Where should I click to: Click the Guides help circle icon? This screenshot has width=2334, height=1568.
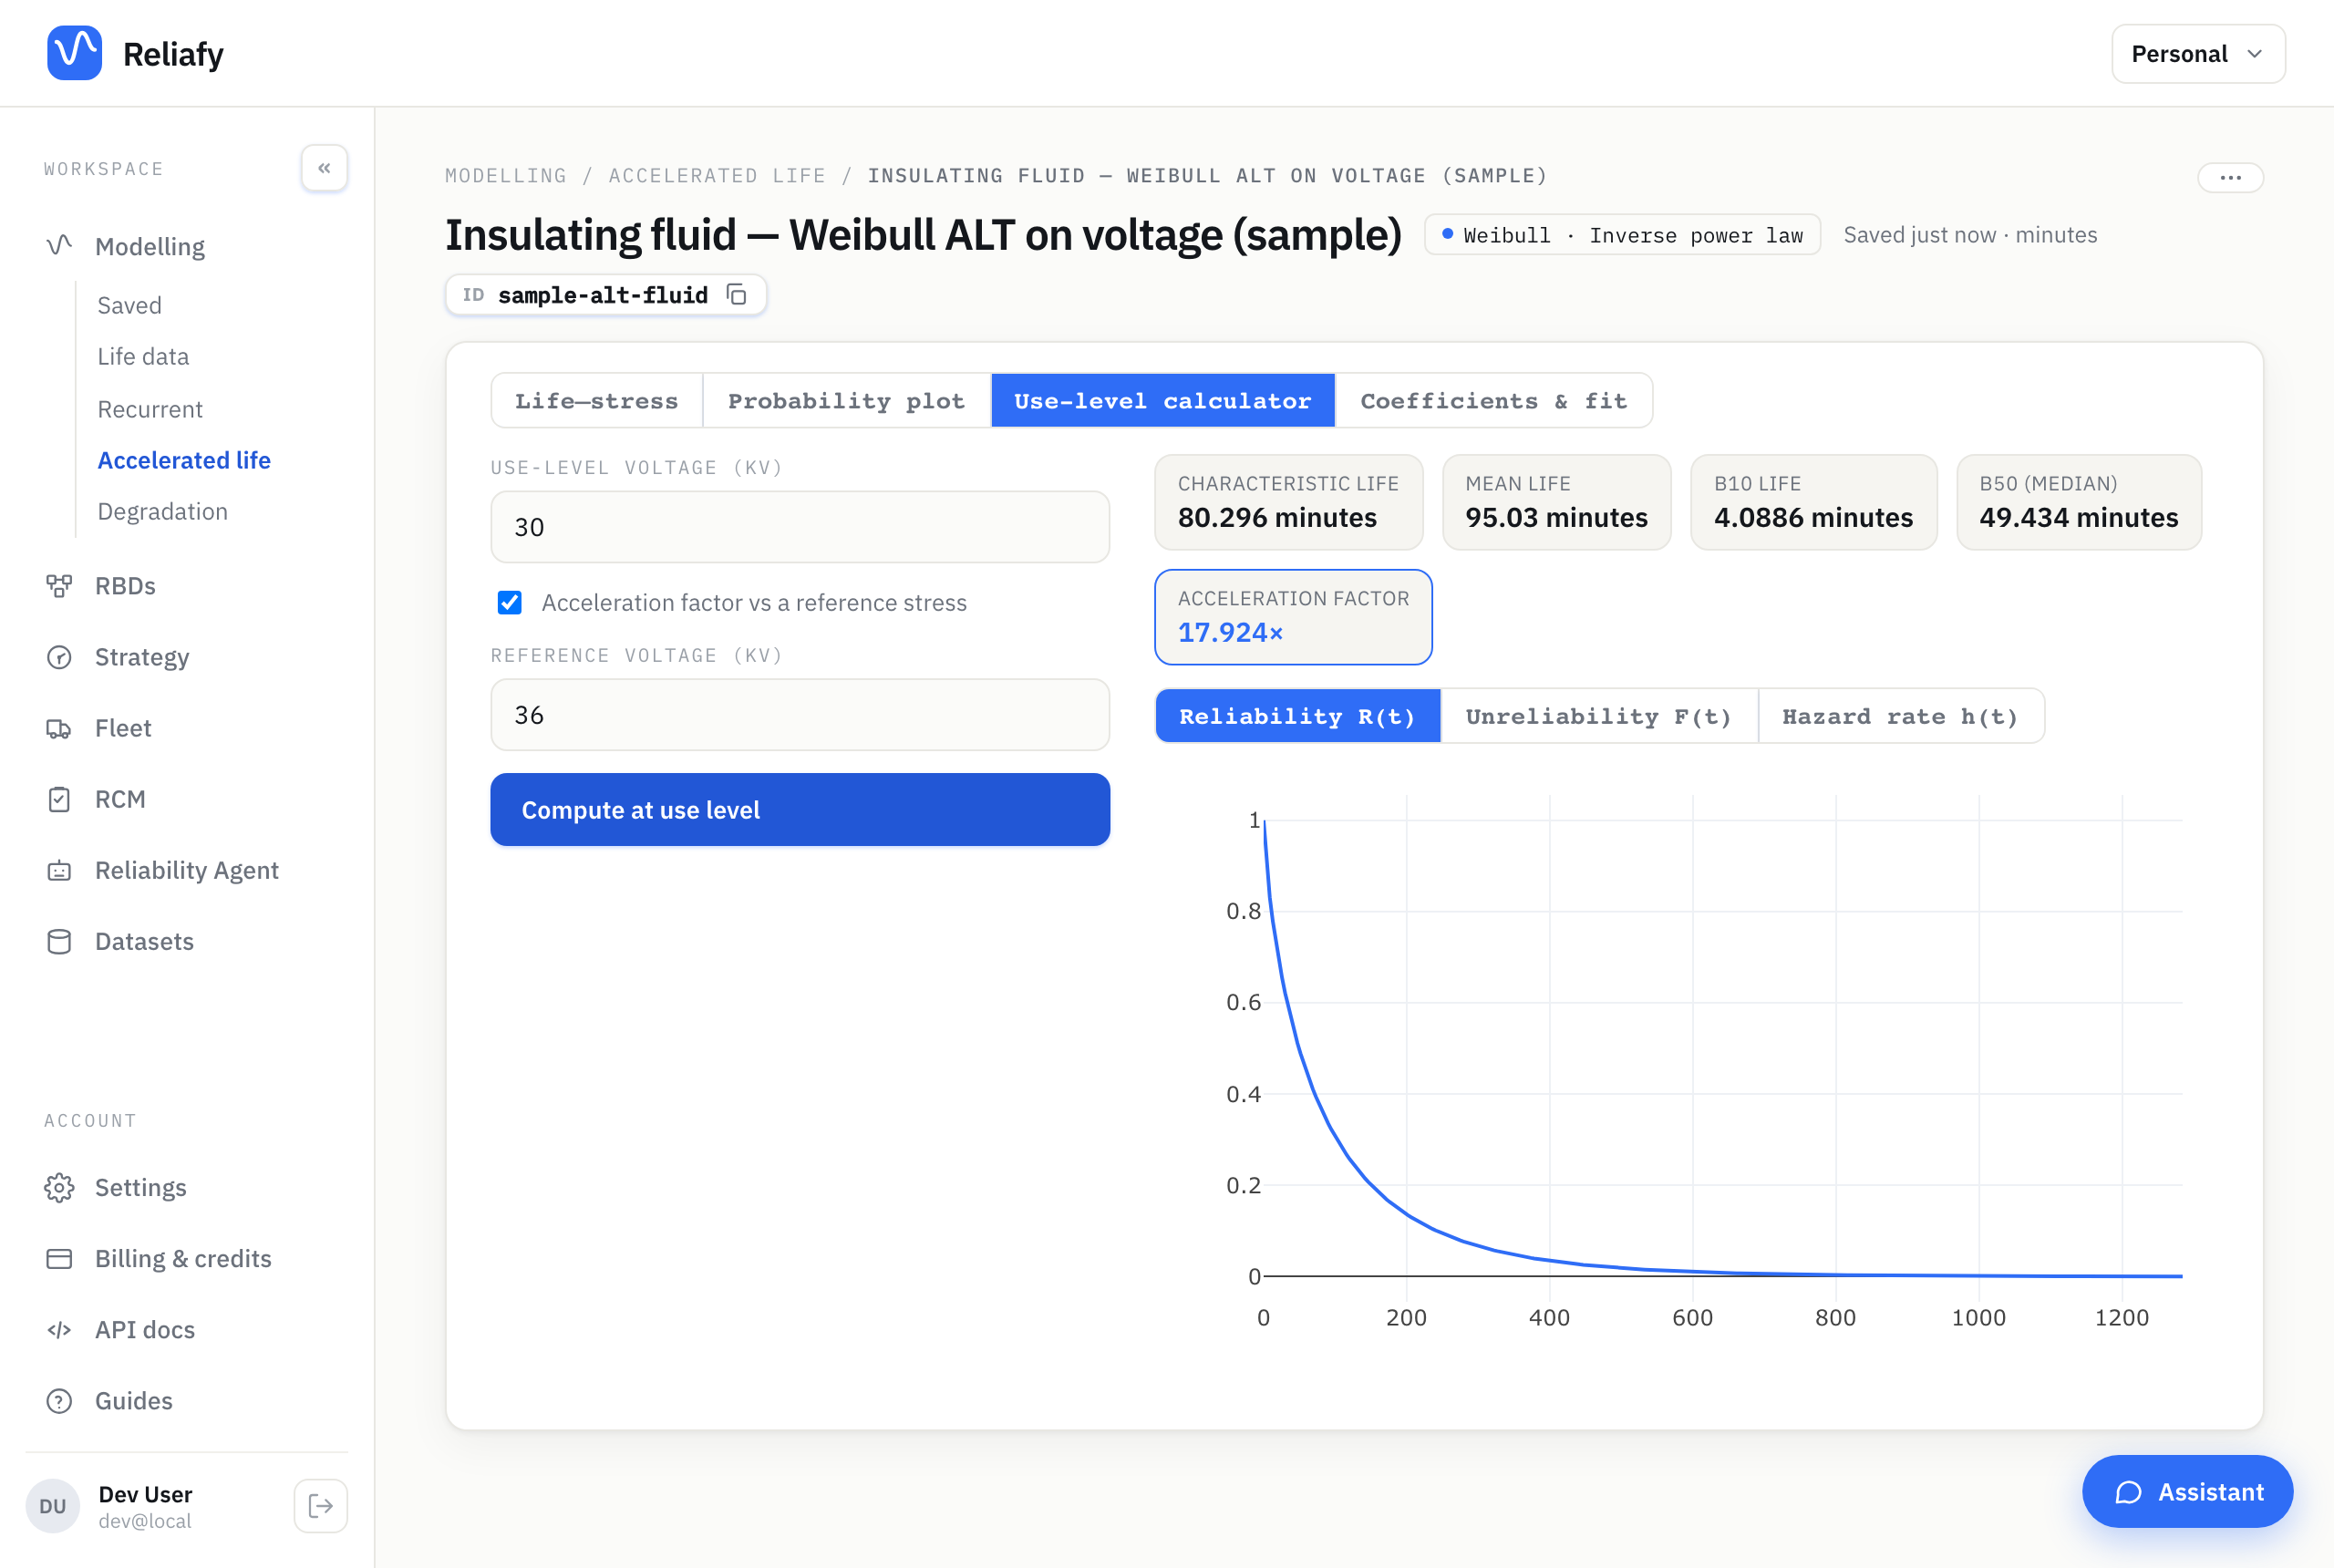[x=59, y=1400]
